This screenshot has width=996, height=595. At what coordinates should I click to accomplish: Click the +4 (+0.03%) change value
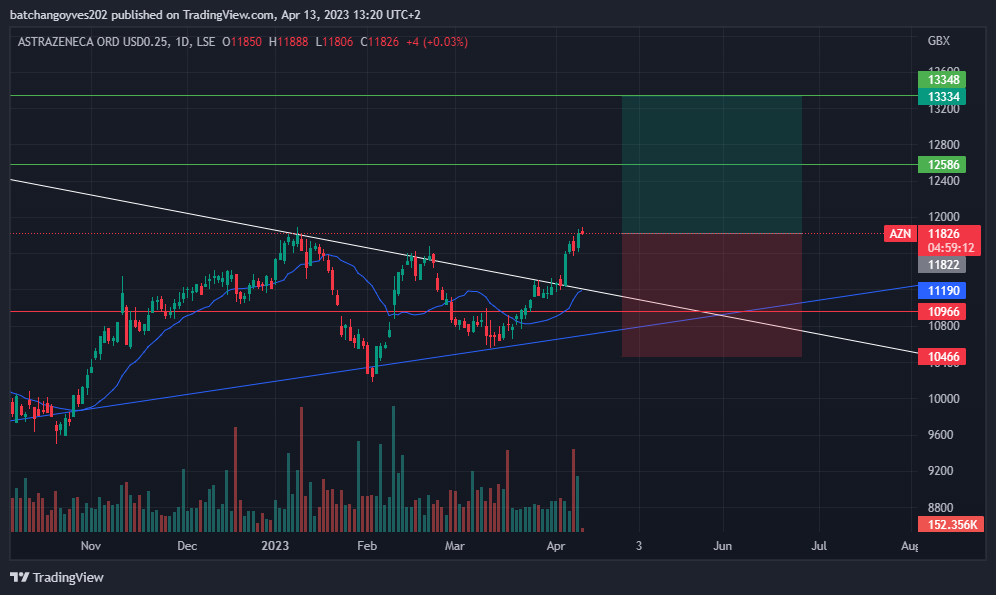pos(437,42)
